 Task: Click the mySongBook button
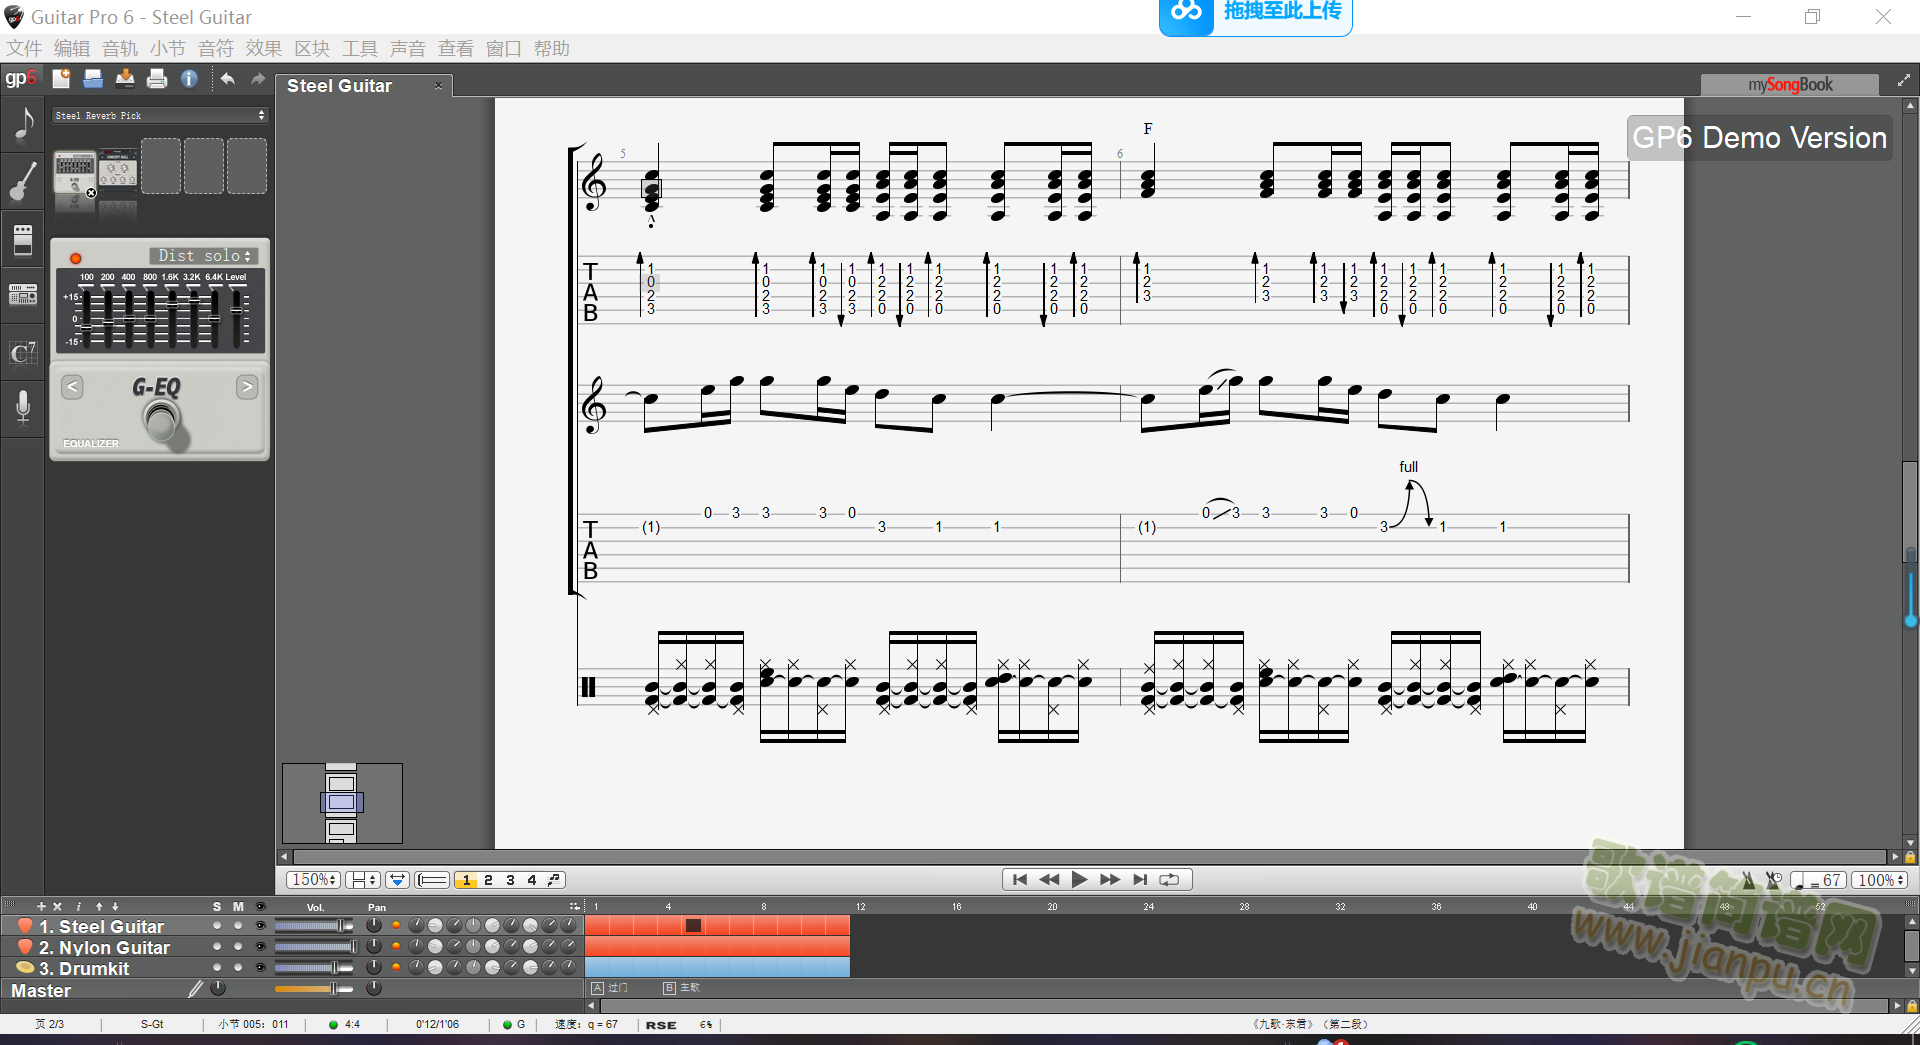pyautogui.click(x=1790, y=85)
